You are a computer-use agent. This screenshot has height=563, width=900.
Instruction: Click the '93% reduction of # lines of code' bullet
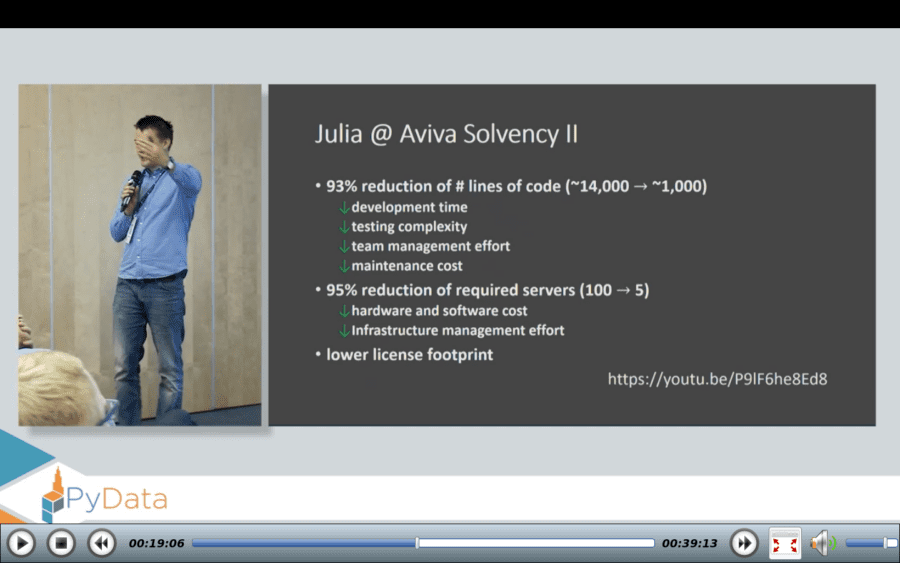(x=516, y=187)
